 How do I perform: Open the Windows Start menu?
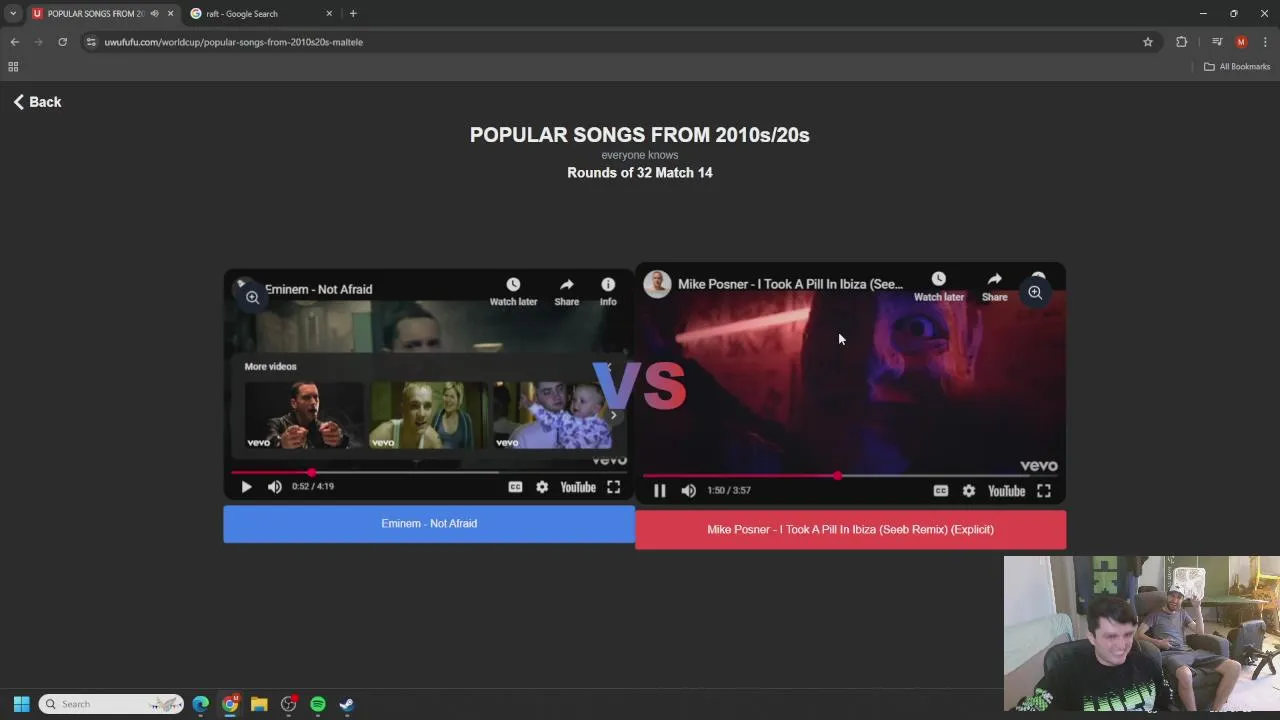tap(21, 704)
